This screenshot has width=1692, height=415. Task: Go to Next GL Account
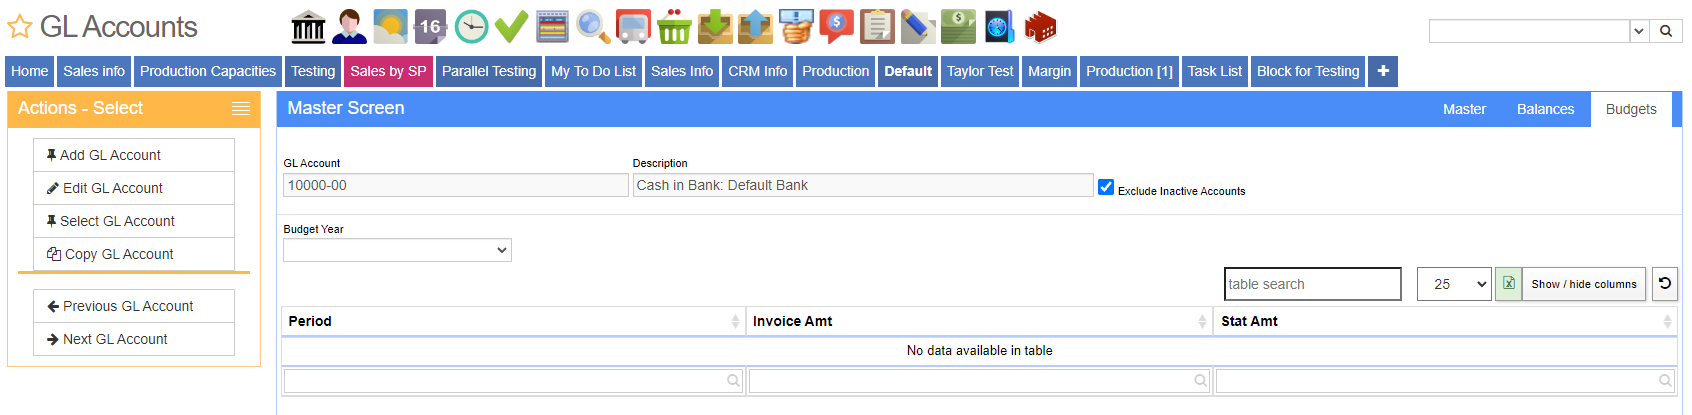pyautogui.click(x=134, y=339)
